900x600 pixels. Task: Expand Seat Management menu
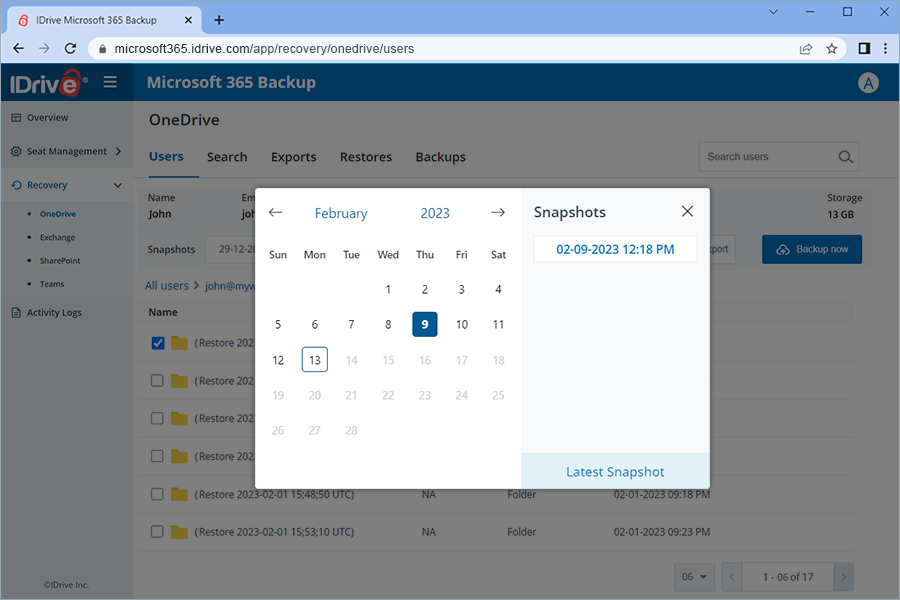(x=67, y=152)
